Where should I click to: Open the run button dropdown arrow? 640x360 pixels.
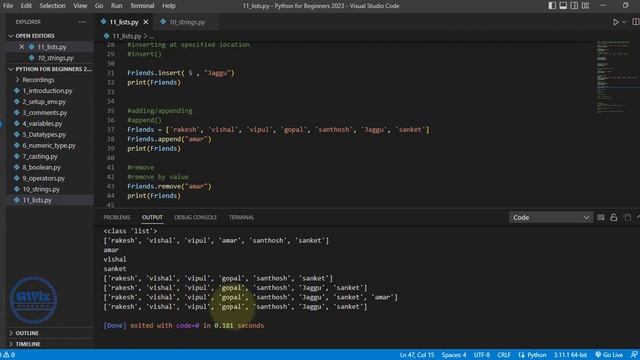point(624,22)
